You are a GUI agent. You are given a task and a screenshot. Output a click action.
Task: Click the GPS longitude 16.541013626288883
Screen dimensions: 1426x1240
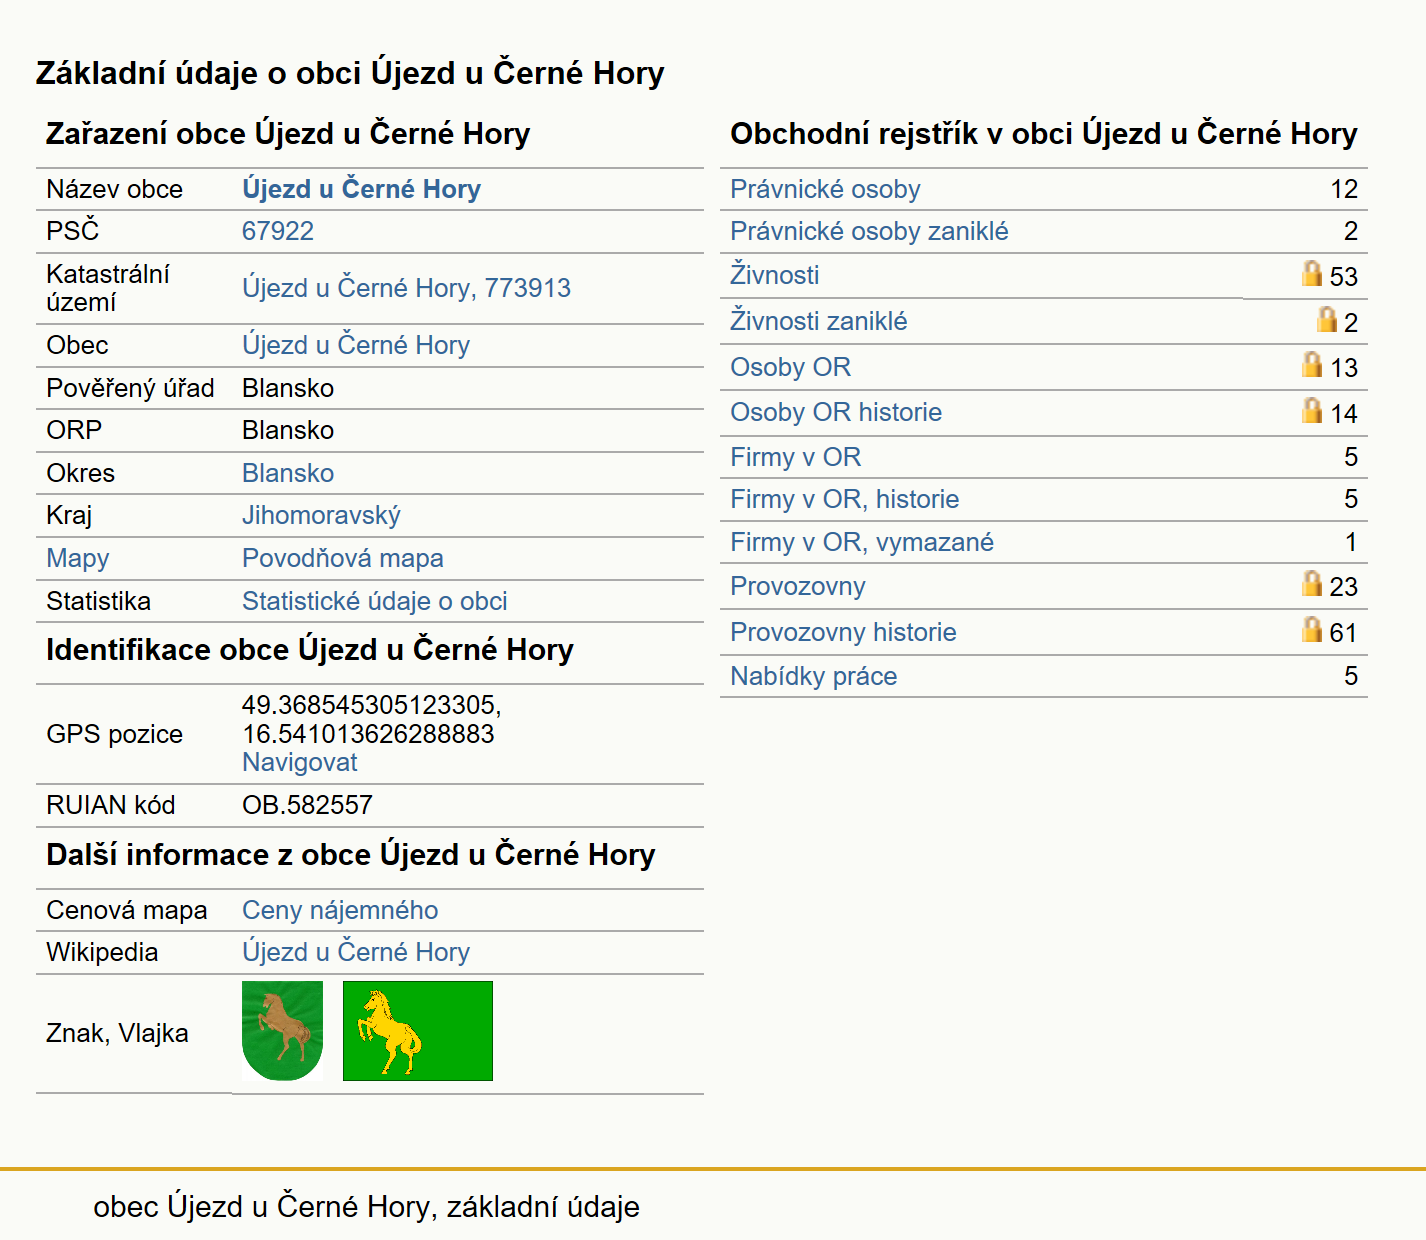click(x=368, y=734)
